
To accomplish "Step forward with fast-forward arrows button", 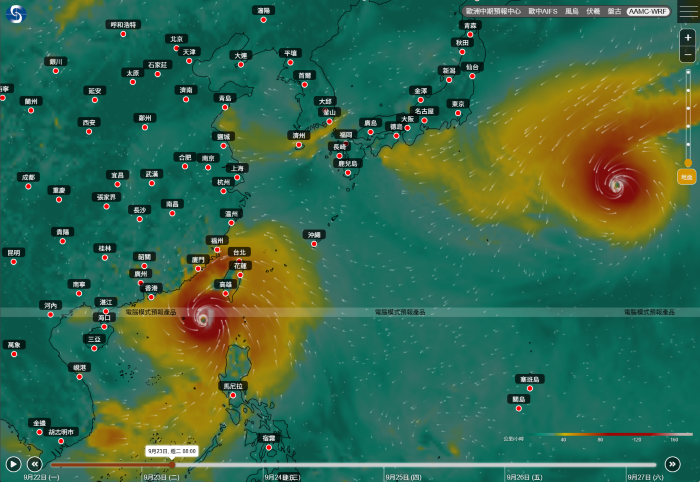I will 672,464.
